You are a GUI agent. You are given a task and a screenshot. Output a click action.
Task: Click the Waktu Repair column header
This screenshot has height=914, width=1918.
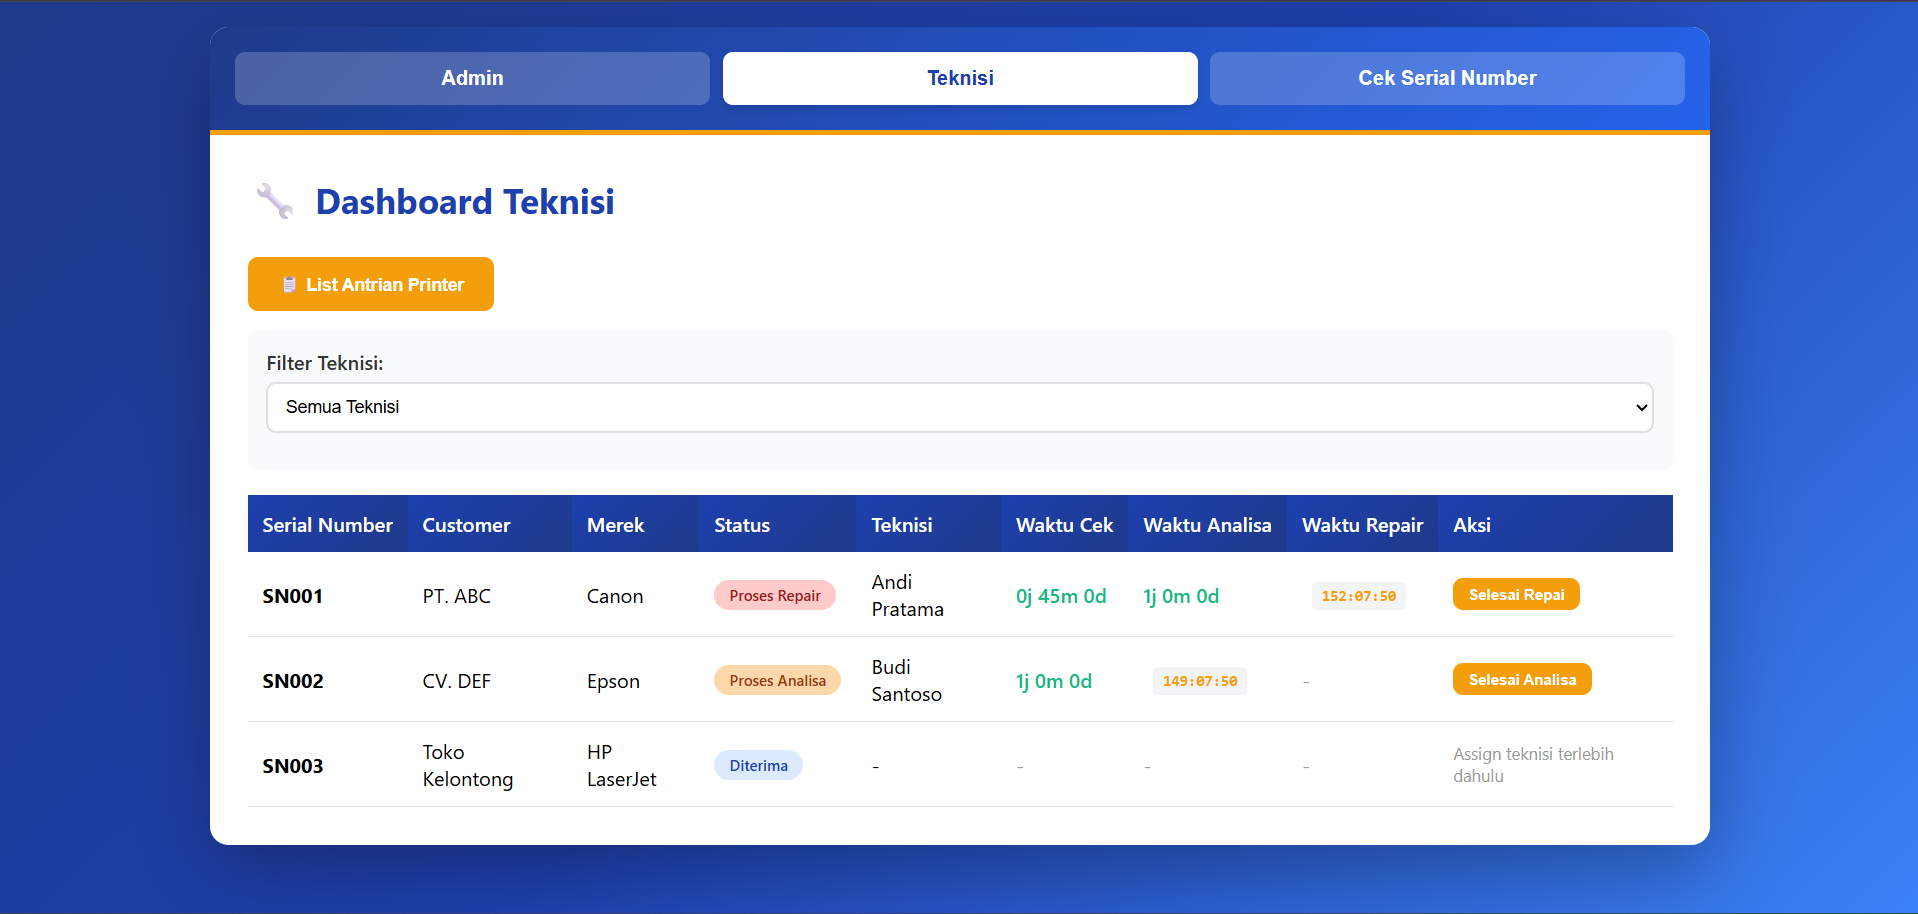(x=1361, y=525)
